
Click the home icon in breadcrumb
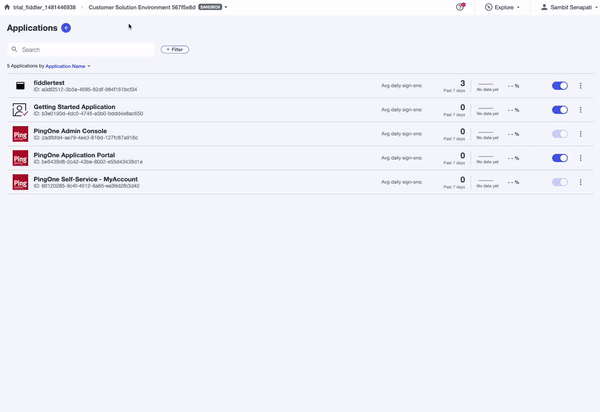(7, 7)
